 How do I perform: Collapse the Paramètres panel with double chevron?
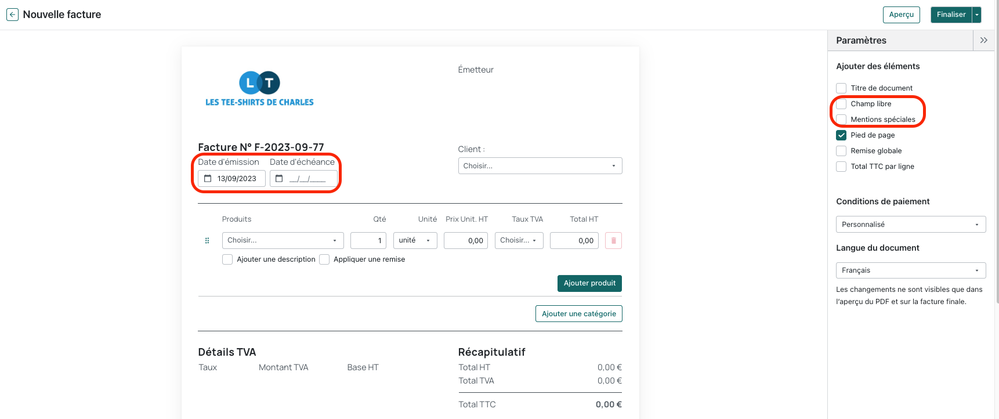point(984,41)
